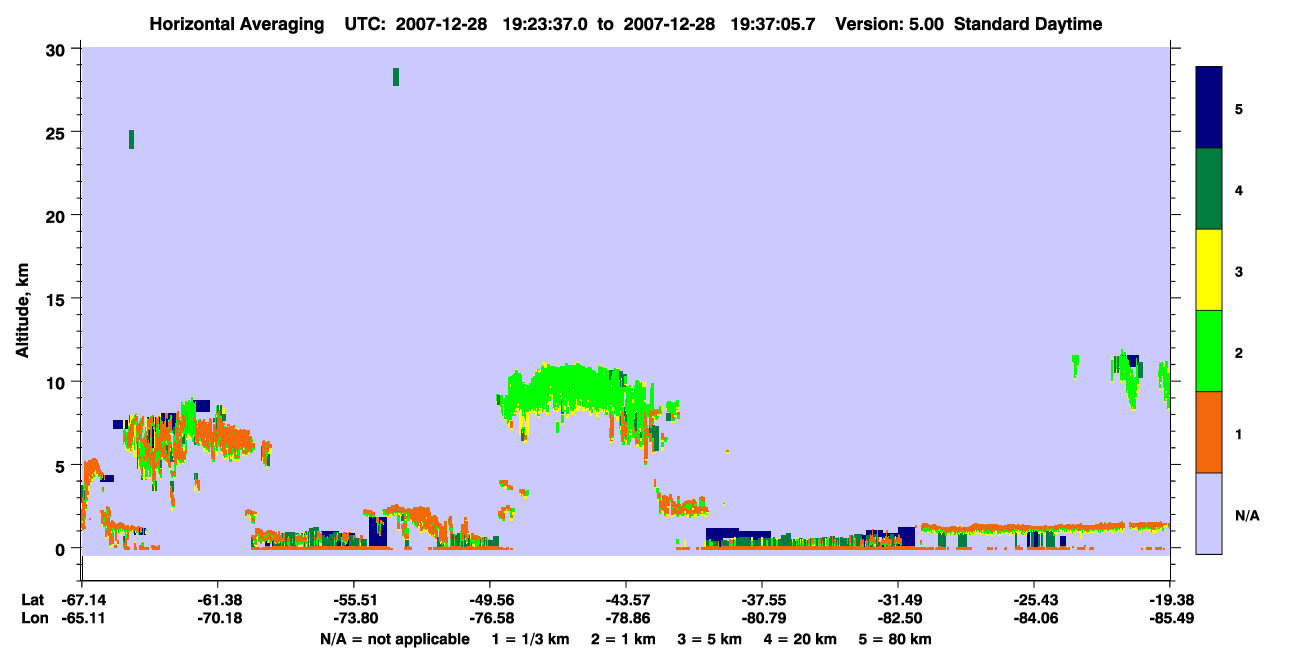Click latitude value -43.57
This screenshot has height=667, width=1300.
point(626,600)
